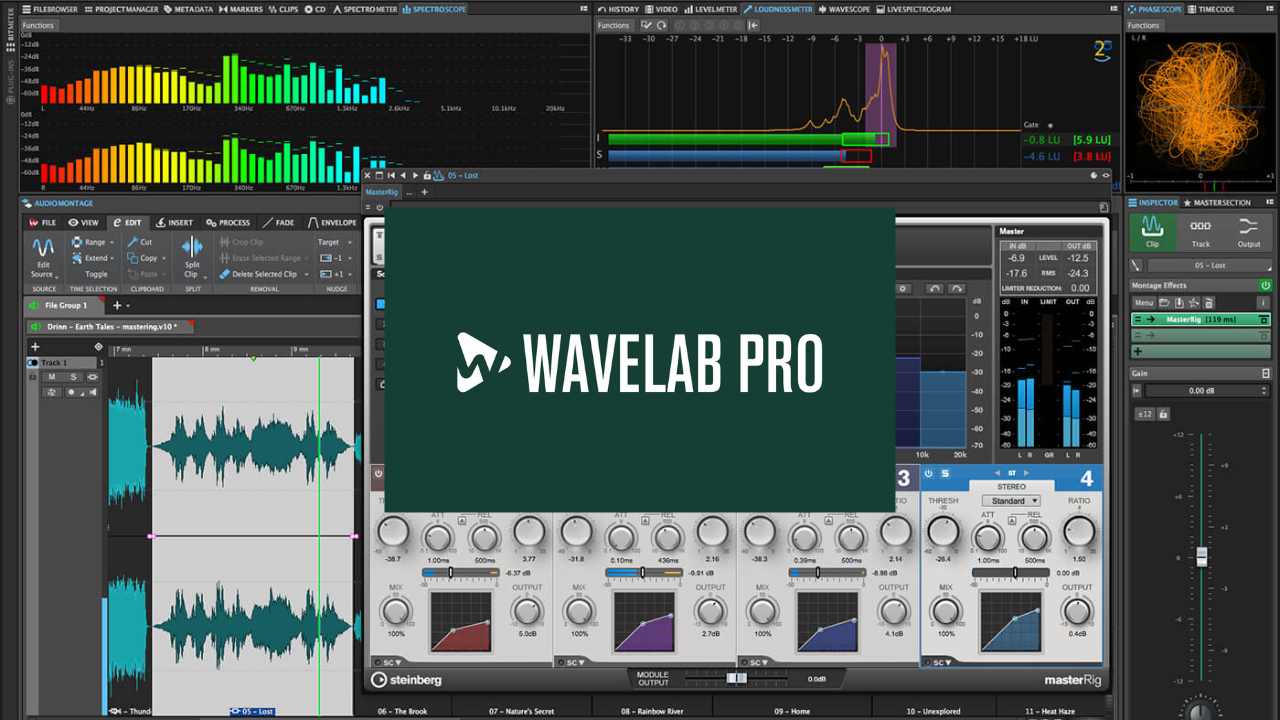Viewport: 1280px width, 720px height.
Task: Click the Range time selection icon
Action: coord(77,242)
